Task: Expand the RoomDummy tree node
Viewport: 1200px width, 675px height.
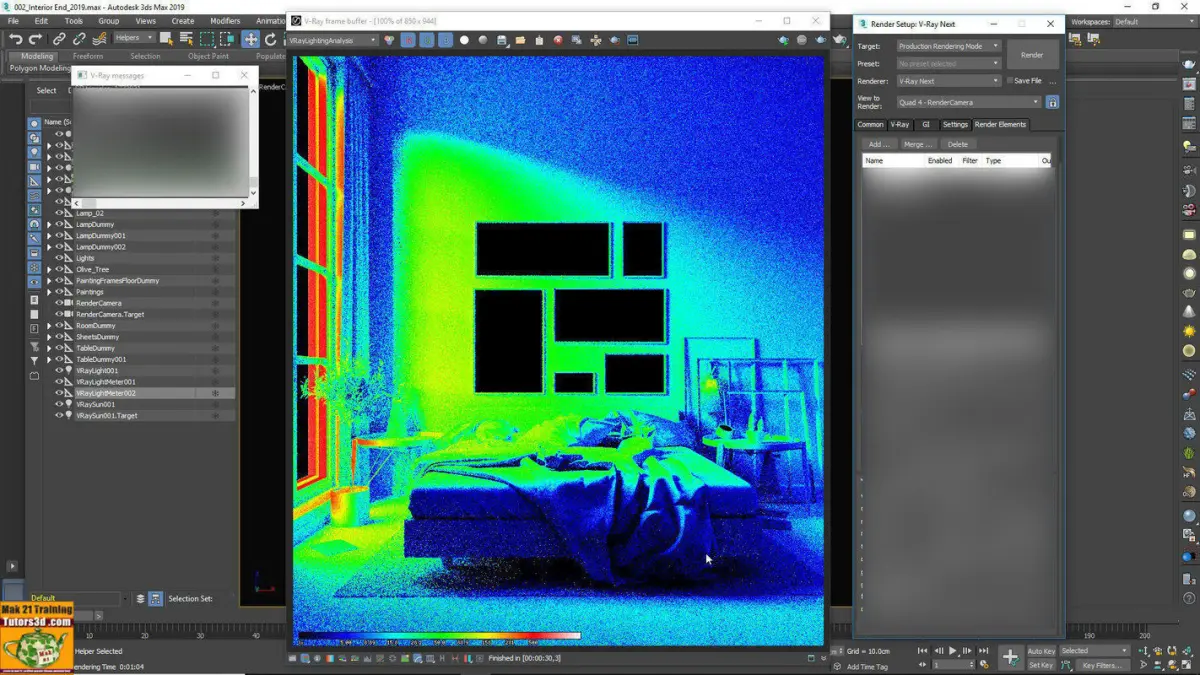Action: click(49, 326)
